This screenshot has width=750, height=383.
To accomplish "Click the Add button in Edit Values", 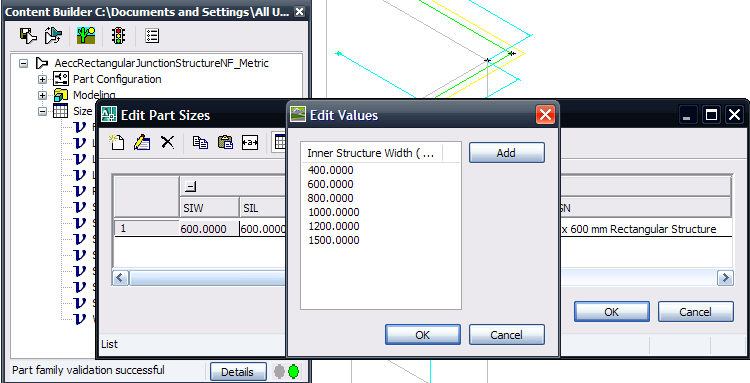I will 507,153.
